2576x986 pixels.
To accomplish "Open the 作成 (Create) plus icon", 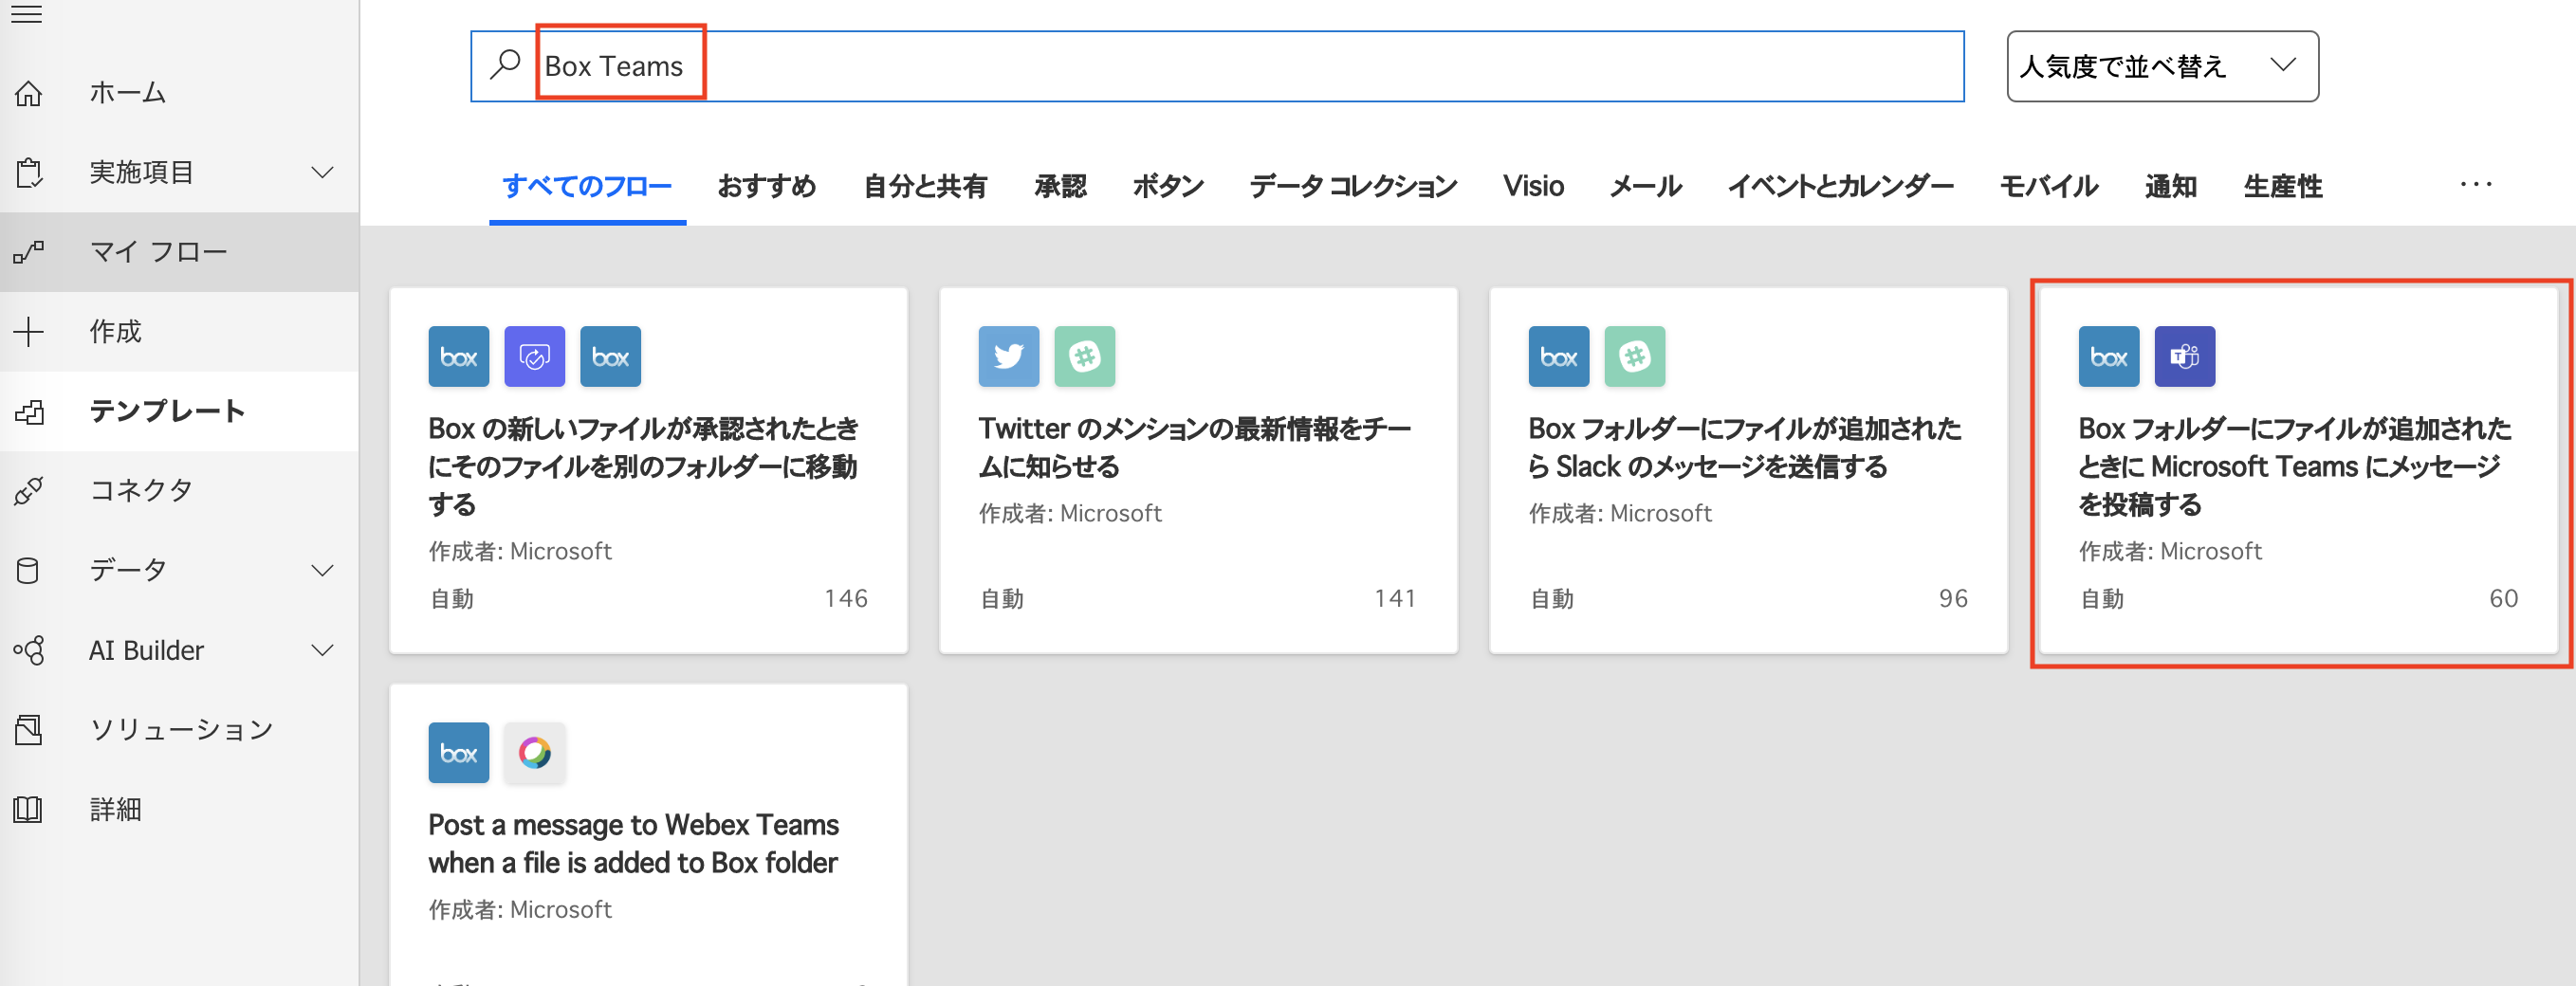I will 30,331.
